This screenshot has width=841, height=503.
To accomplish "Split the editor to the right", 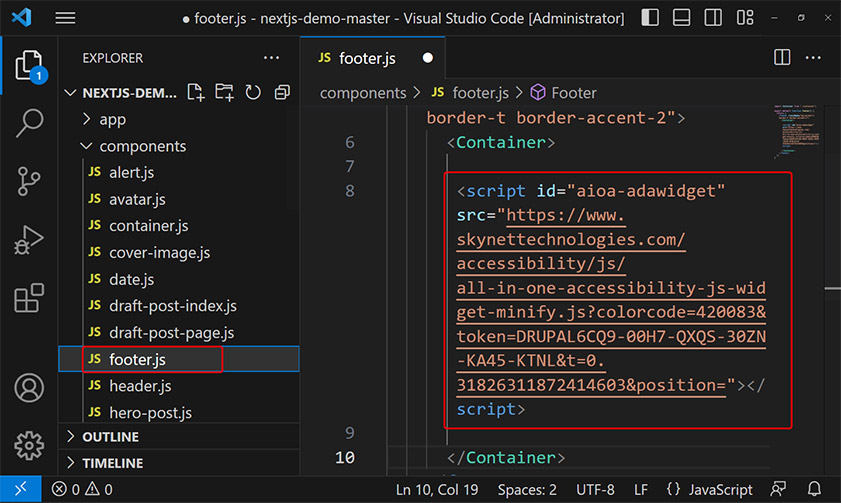I will click(x=782, y=57).
